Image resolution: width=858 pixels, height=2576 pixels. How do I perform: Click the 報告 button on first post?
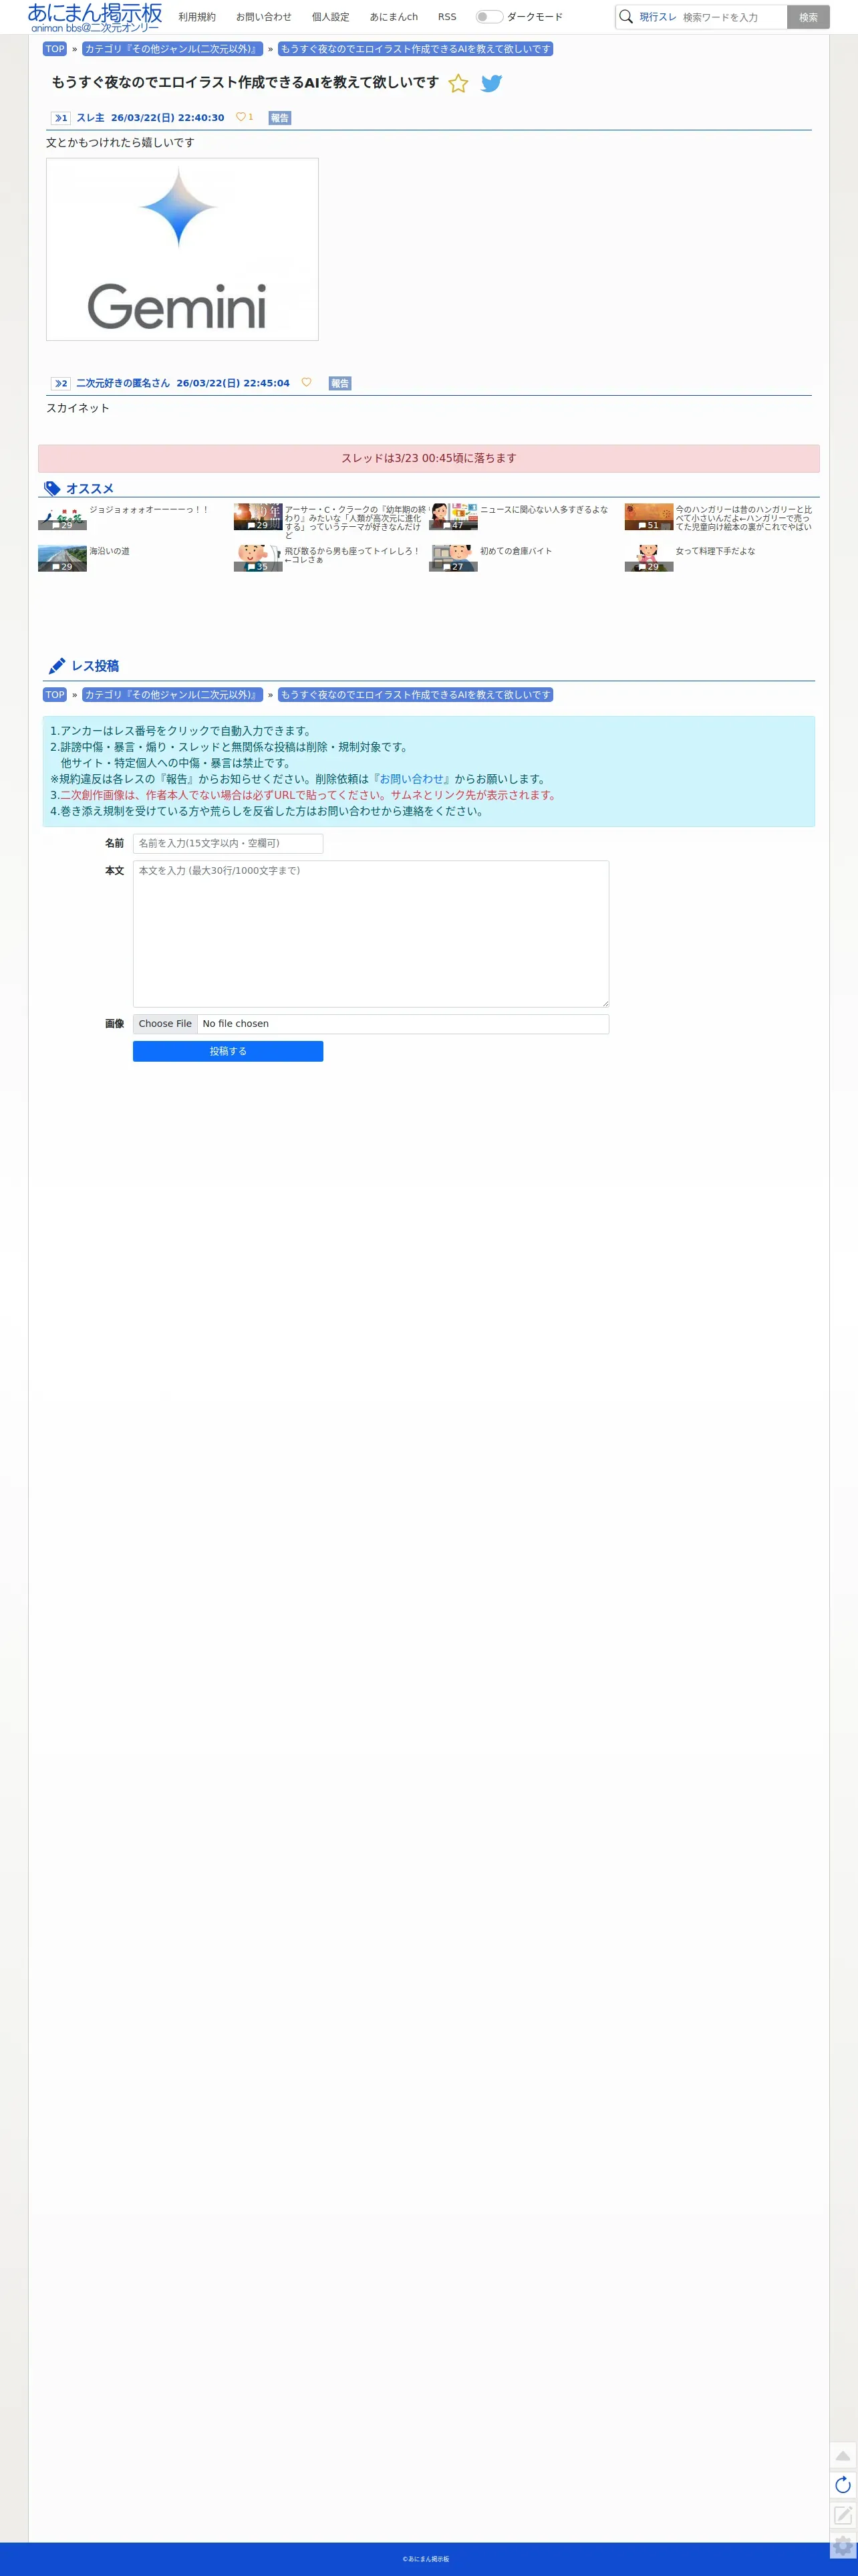coord(280,118)
